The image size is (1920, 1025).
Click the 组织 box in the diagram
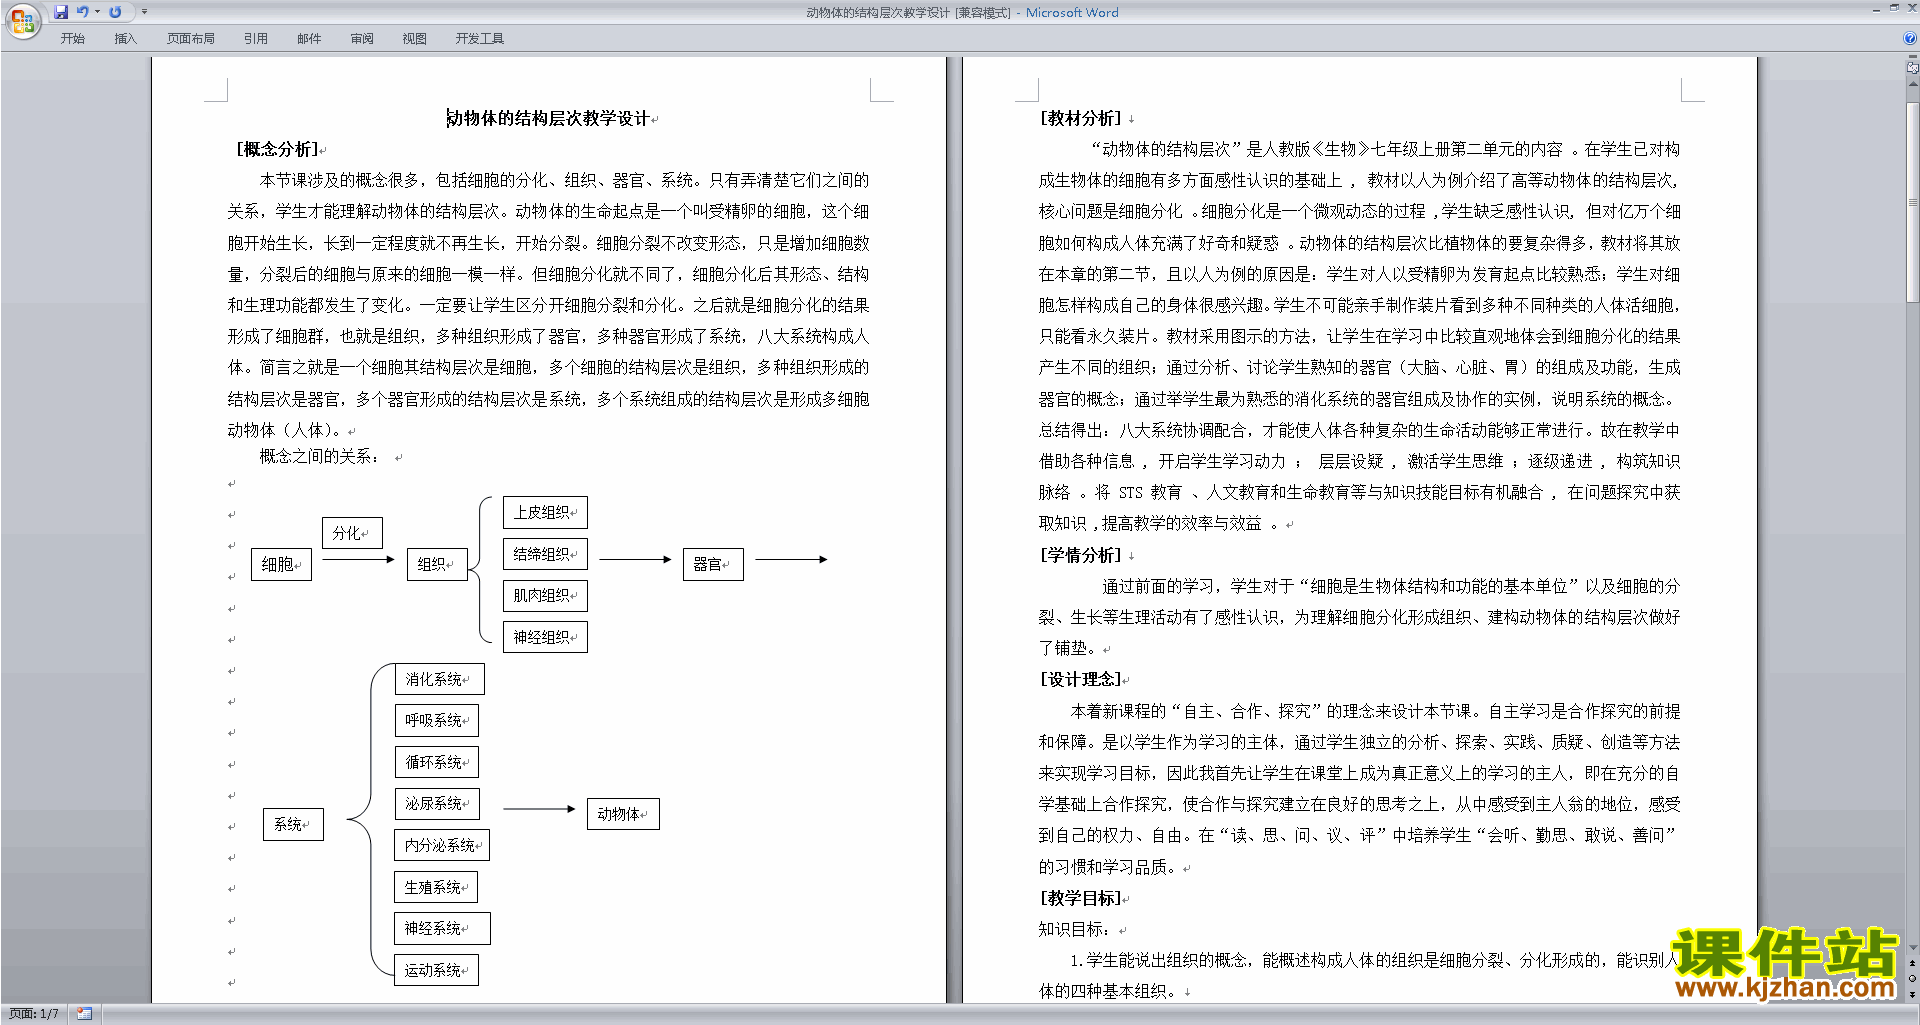pyautogui.click(x=437, y=565)
